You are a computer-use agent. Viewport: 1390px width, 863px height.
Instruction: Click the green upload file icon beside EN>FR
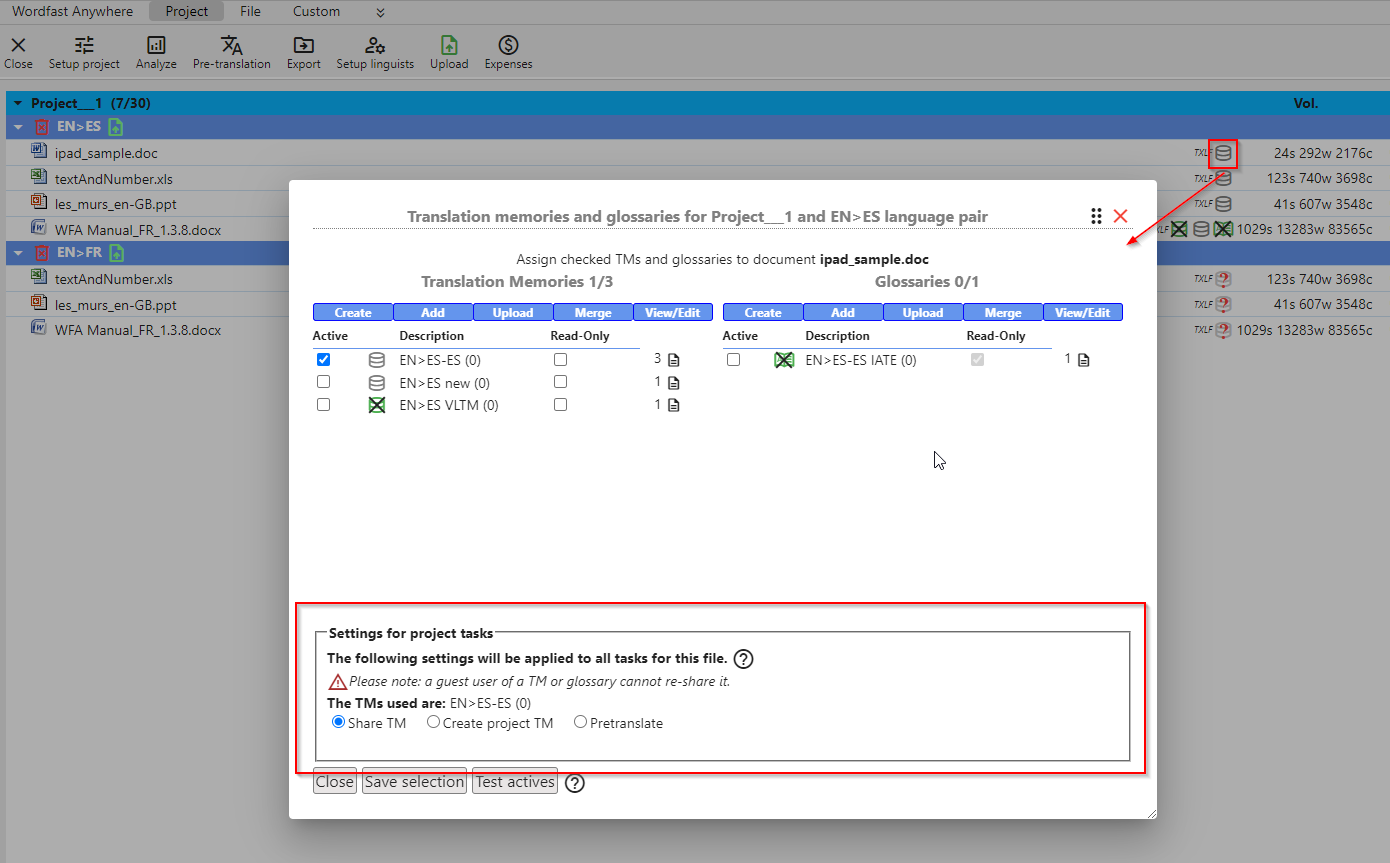pos(116,253)
